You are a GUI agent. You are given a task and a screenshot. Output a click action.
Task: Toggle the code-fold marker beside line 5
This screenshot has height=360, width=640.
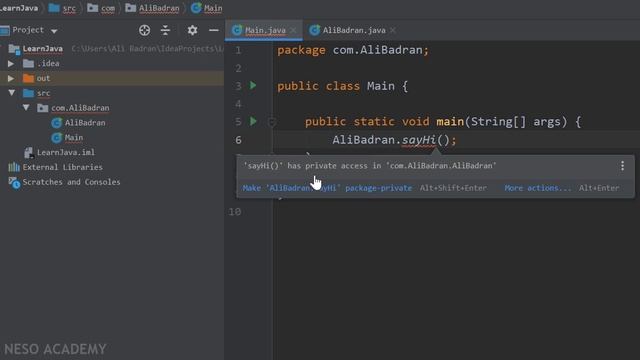tap(271, 122)
